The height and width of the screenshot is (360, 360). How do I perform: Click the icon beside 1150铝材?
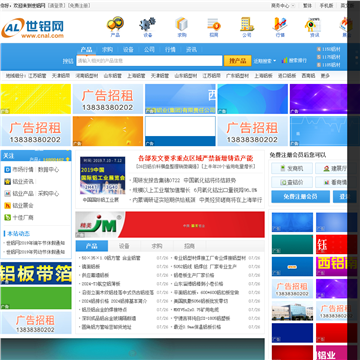(x=319, y=49)
